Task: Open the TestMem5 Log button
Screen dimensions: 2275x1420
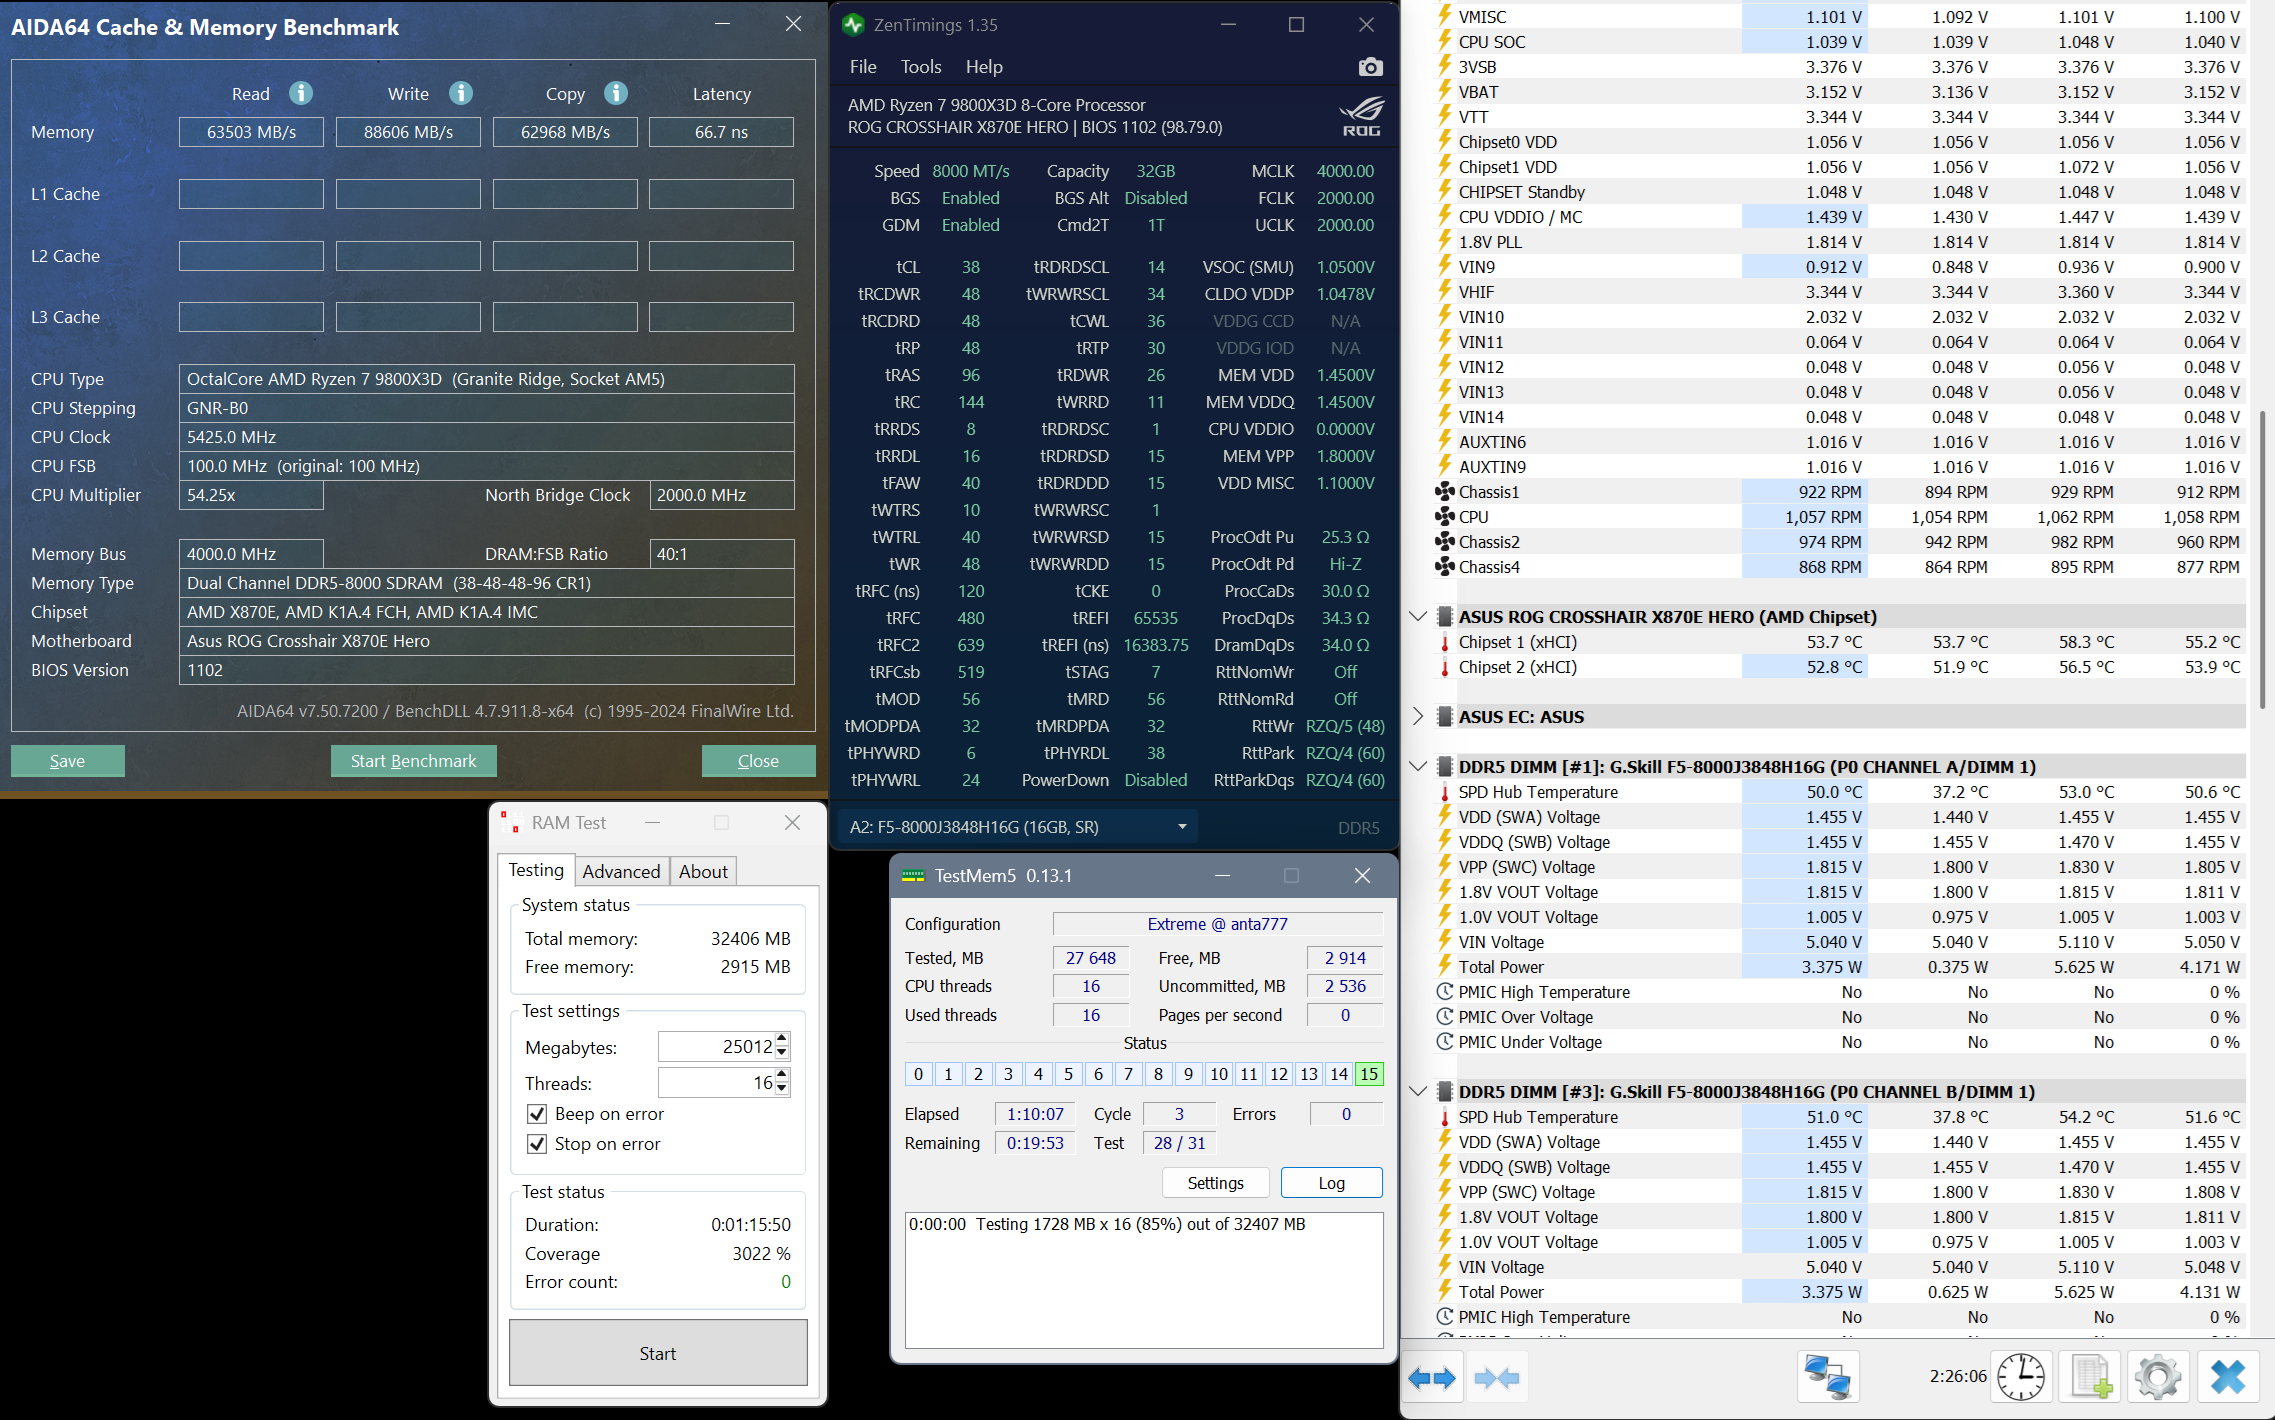Action: [1331, 1183]
